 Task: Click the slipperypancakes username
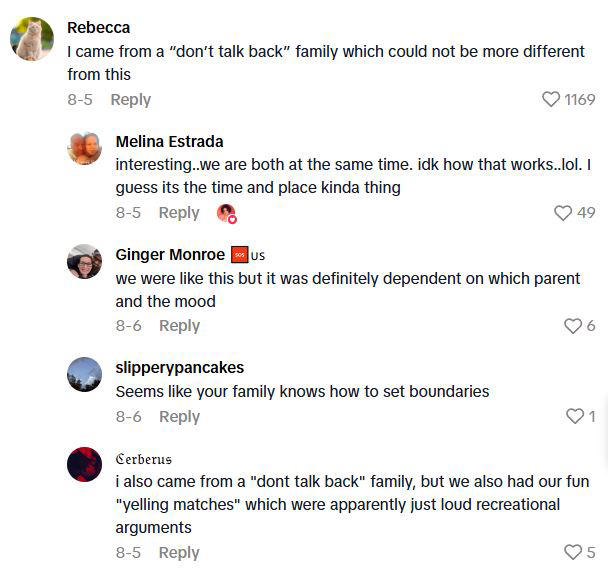179,367
